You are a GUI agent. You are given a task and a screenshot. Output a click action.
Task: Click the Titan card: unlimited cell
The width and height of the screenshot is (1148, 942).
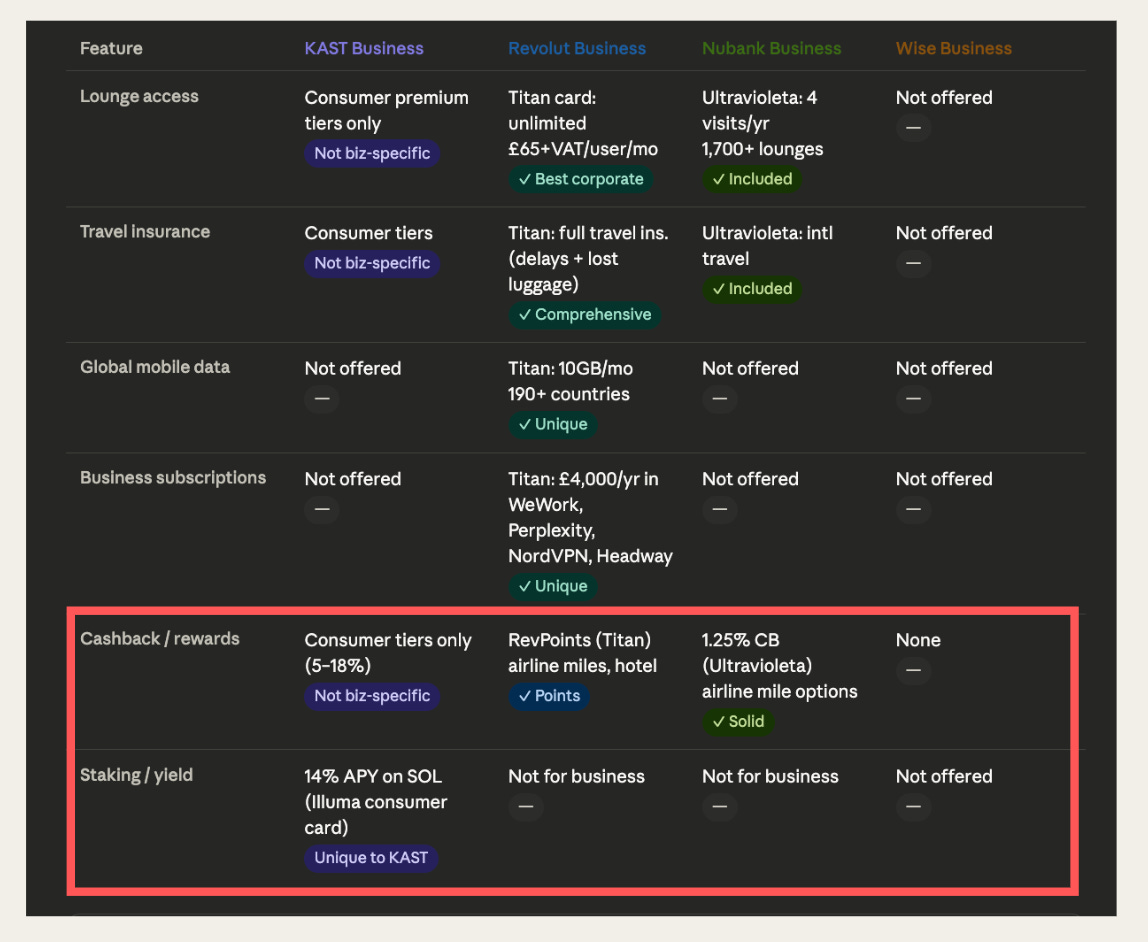tap(583, 124)
